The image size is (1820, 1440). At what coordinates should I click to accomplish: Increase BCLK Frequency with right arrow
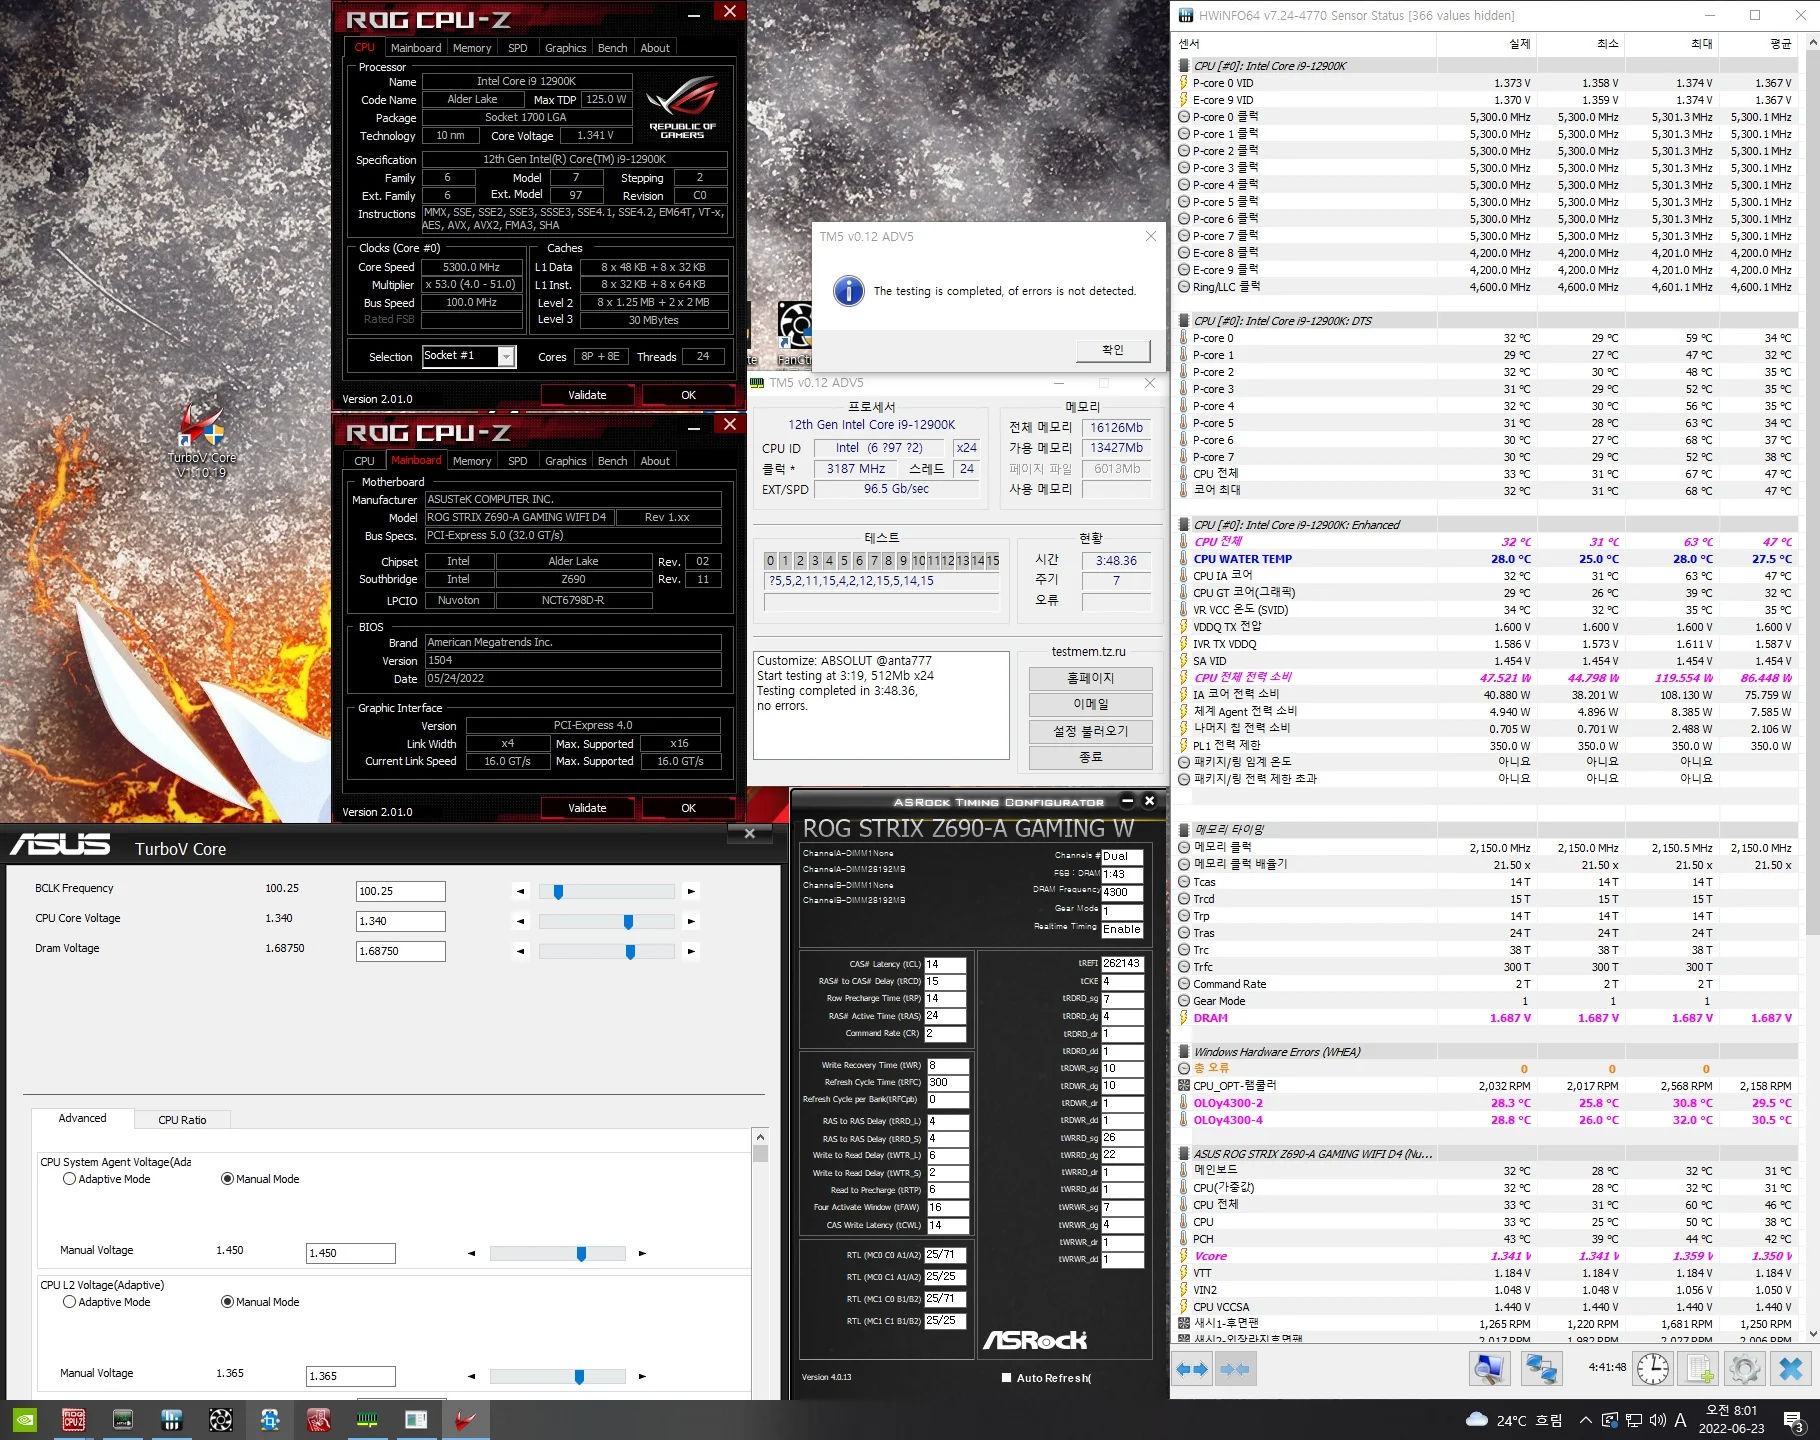pos(691,891)
